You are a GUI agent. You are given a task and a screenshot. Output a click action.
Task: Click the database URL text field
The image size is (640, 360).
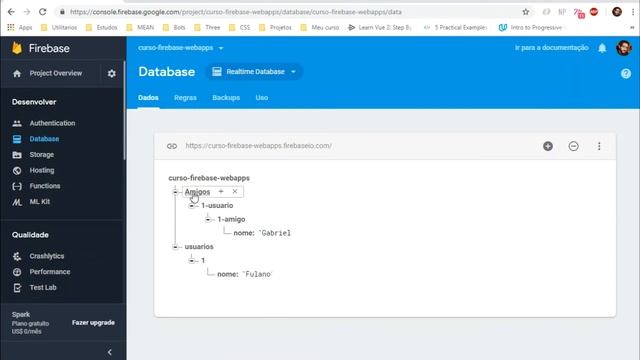[x=258, y=146]
